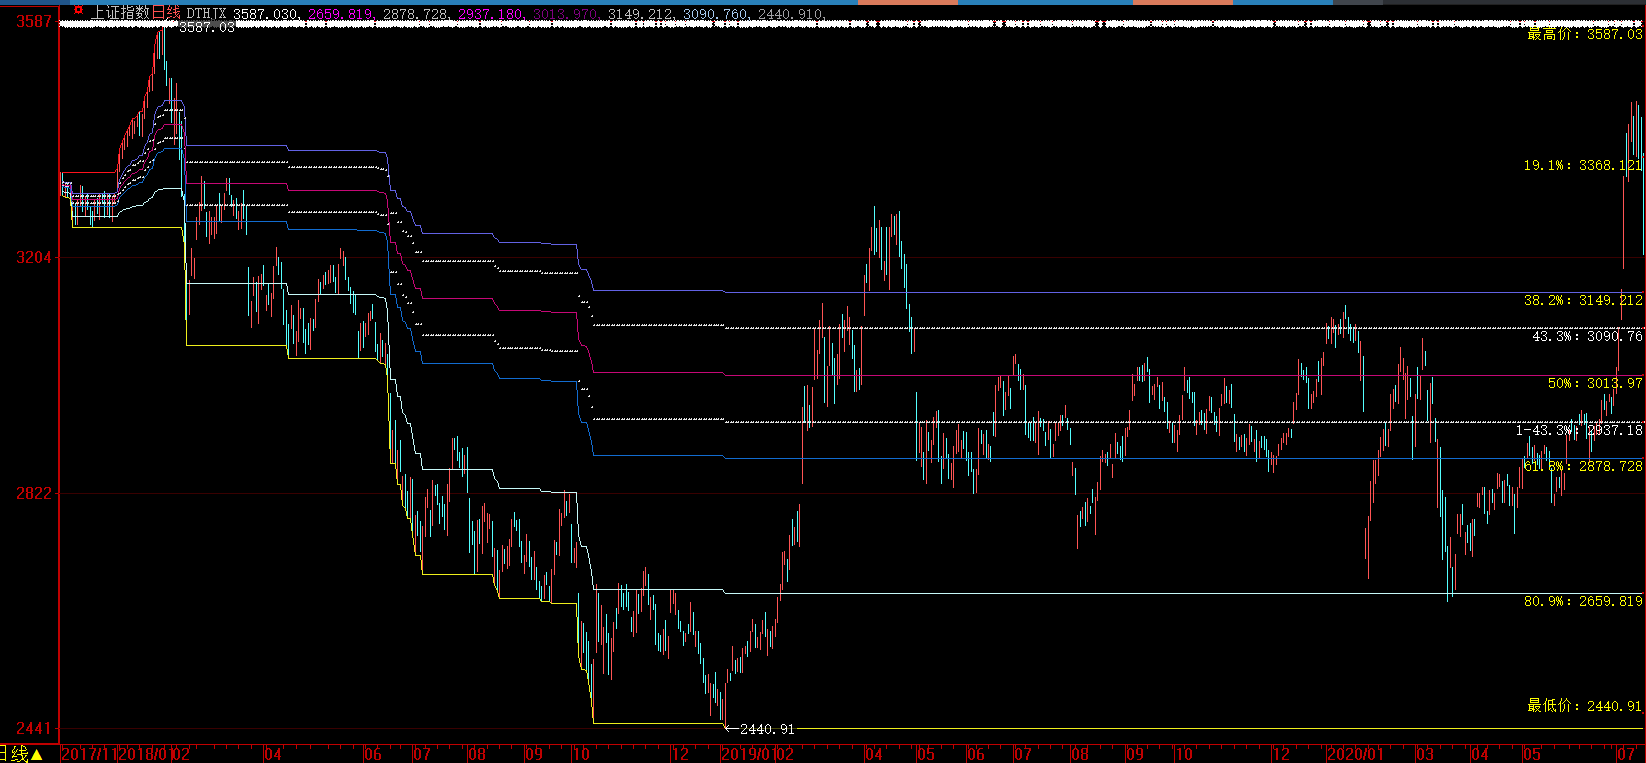Click the 2440.91 low price arrow label

[x=759, y=729]
